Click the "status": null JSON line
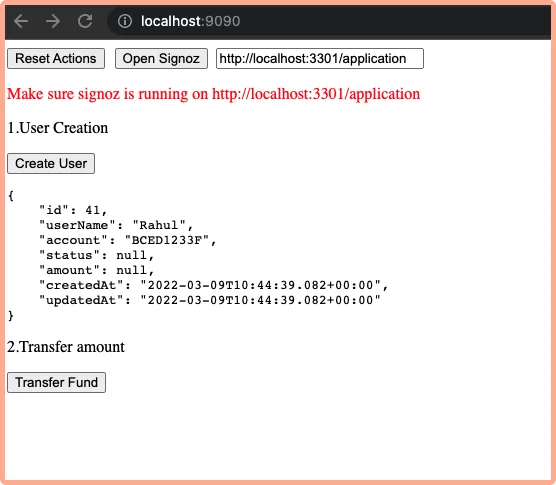This screenshot has width=556, height=485. coord(96,255)
